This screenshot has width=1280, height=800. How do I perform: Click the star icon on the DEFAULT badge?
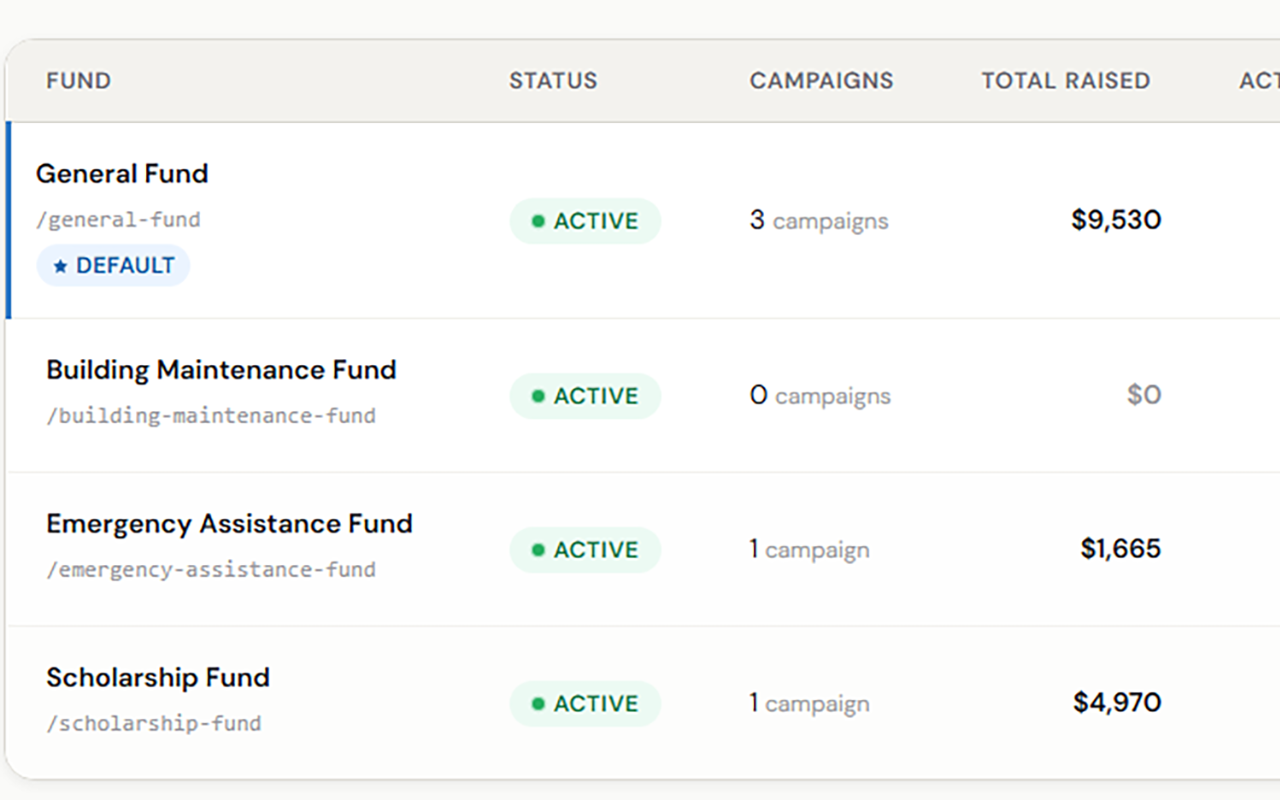click(60, 264)
